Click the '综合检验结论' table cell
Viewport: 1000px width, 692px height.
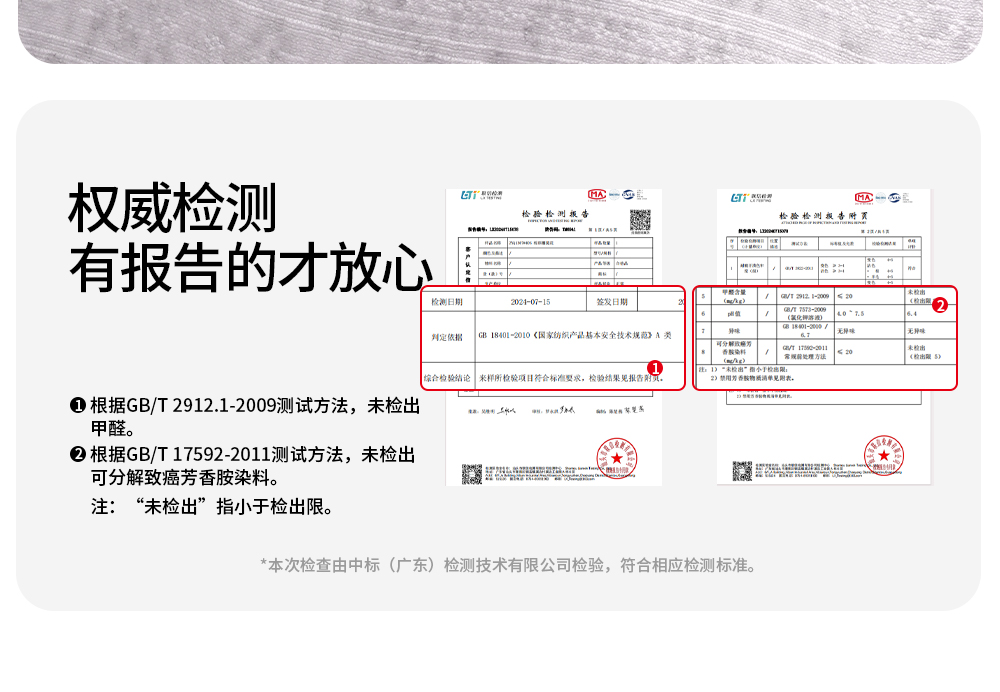click(447, 378)
